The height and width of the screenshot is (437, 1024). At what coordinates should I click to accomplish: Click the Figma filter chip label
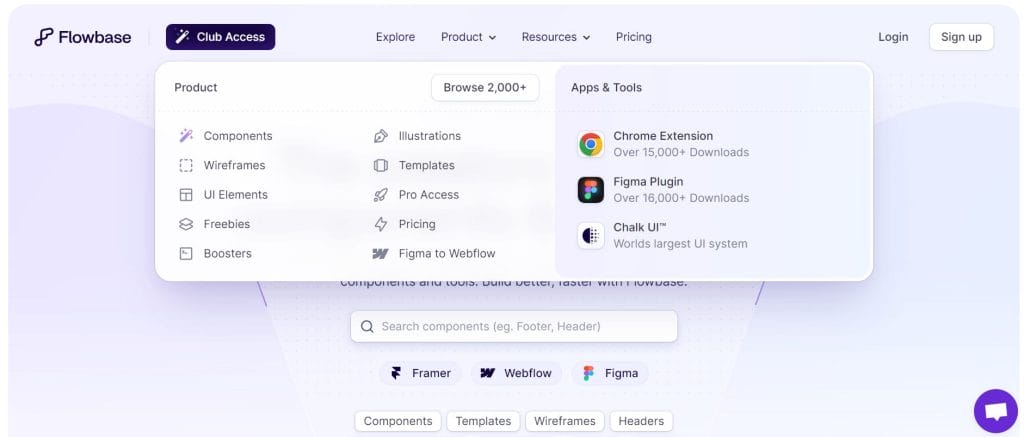[621, 373]
